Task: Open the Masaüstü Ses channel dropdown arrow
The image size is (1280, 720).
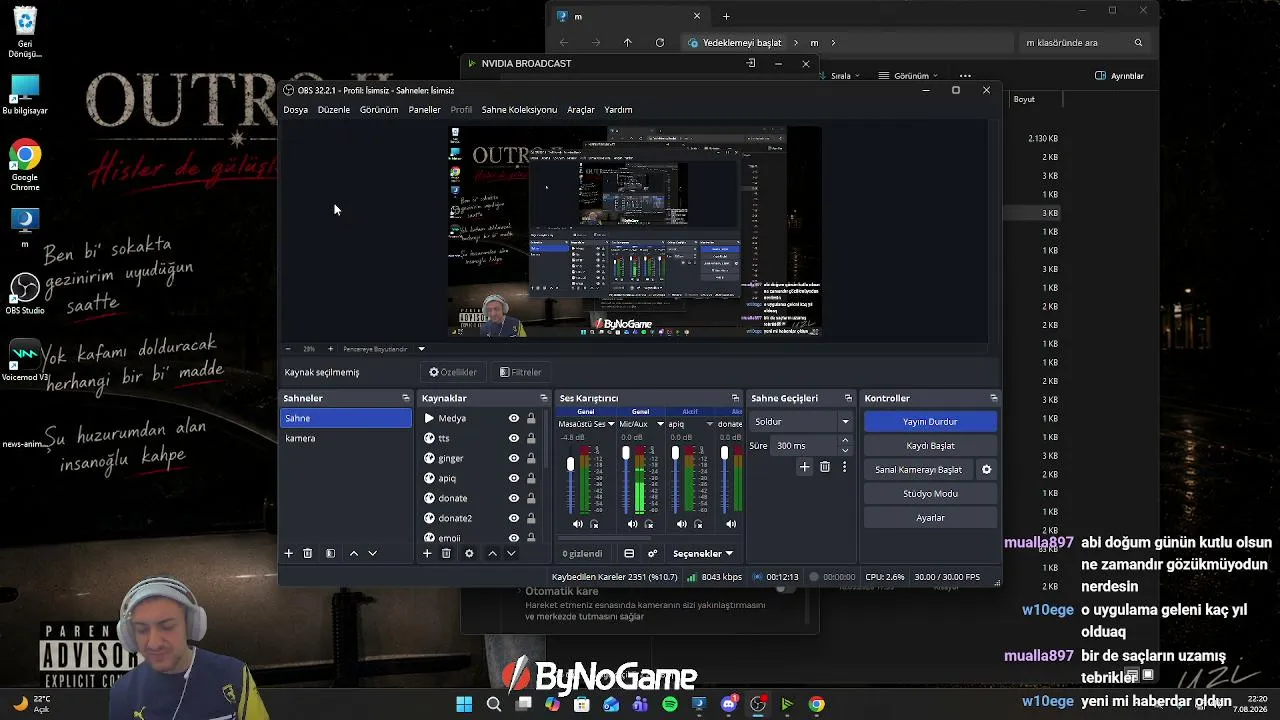Action: pyautogui.click(x=611, y=424)
